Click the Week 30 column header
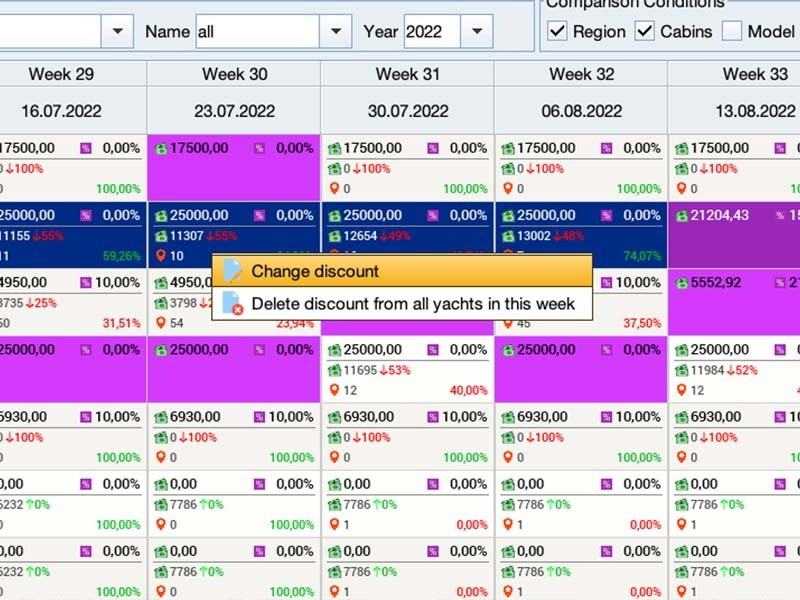Image resolution: width=800 pixels, height=600 pixels. tap(234, 74)
